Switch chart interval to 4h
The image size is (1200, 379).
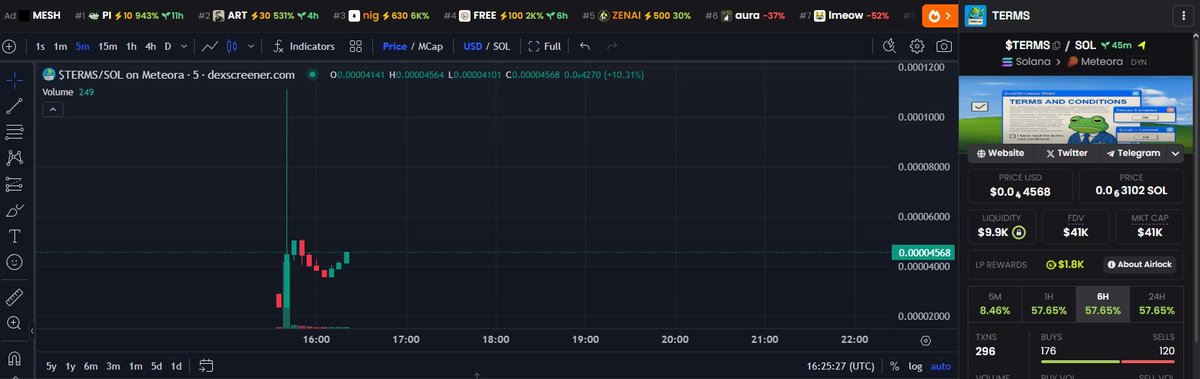tap(150, 46)
